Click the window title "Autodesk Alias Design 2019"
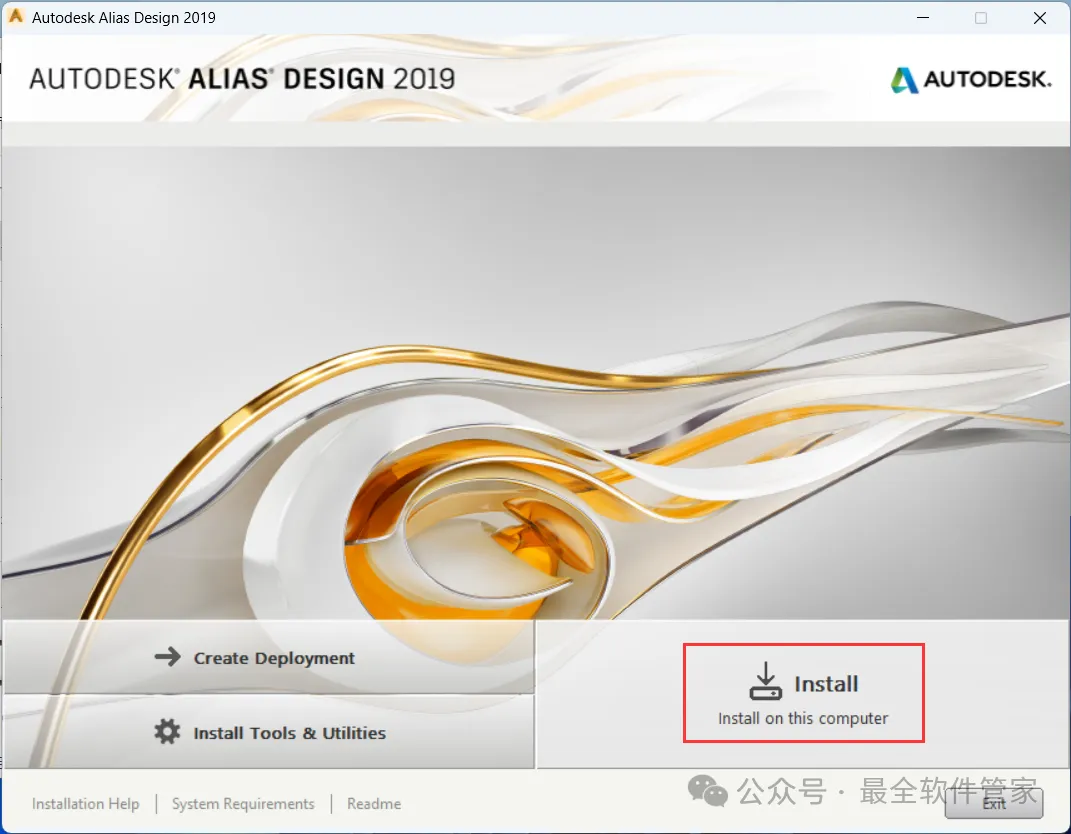The height and width of the screenshot is (834, 1071). click(x=124, y=18)
